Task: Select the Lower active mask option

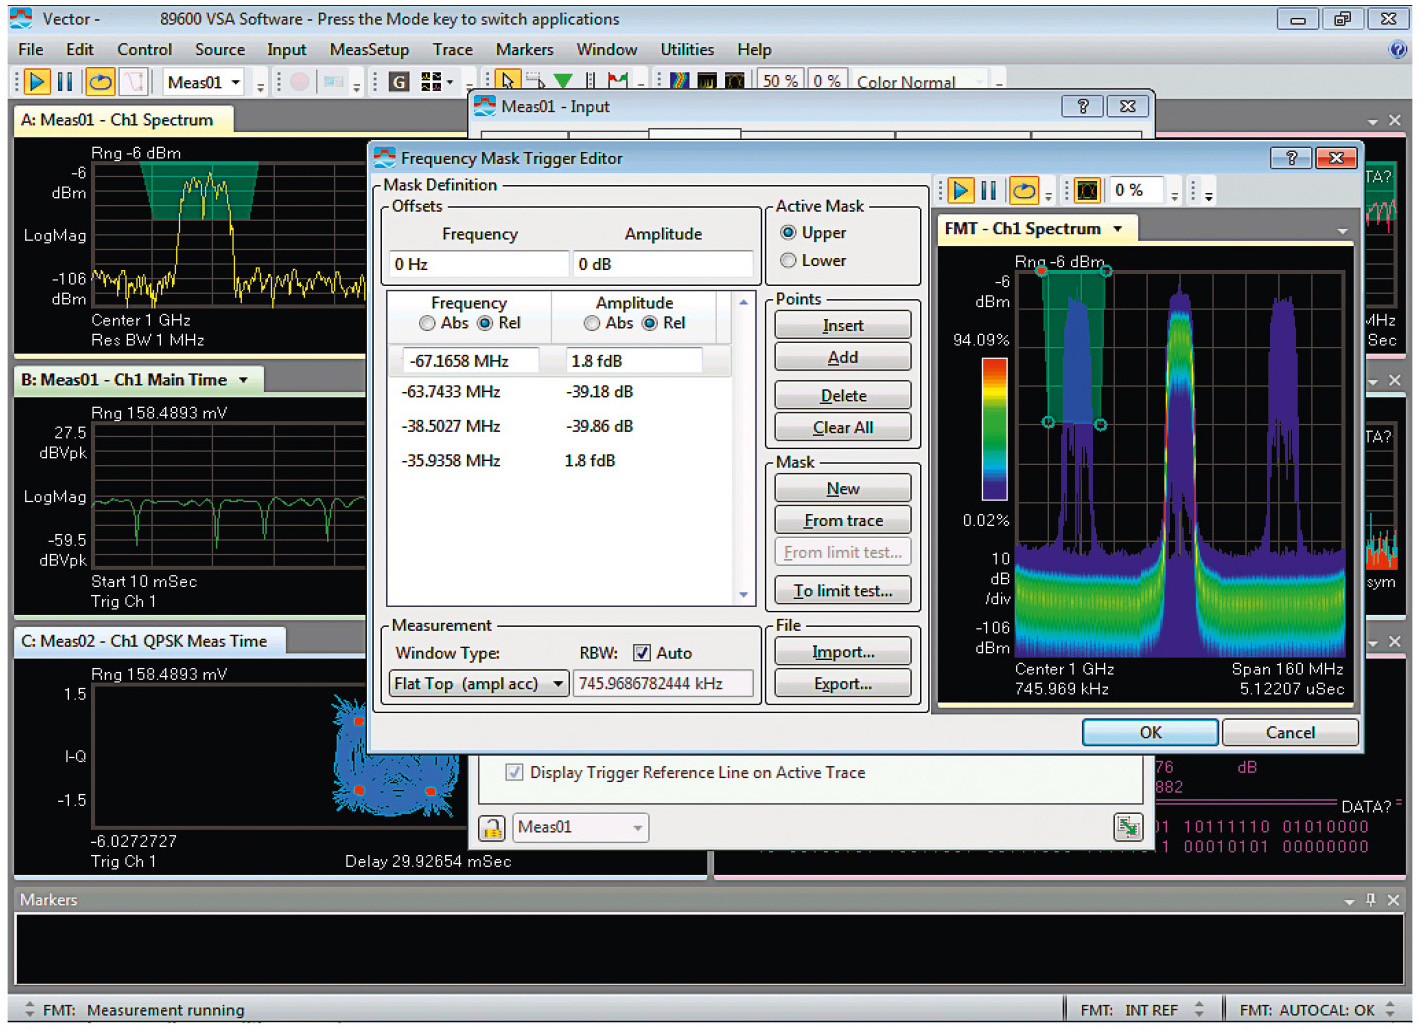Action: click(x=789, y=261)
